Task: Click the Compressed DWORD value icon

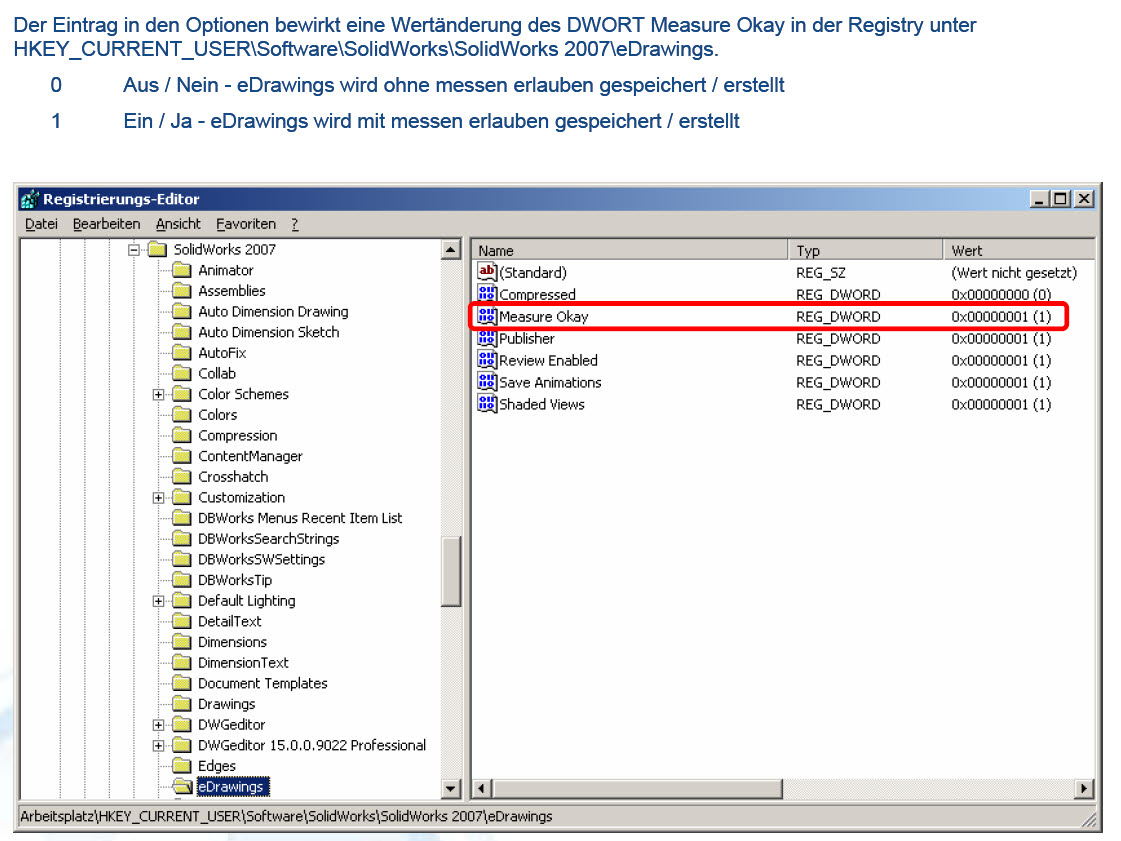Action: 487,294
